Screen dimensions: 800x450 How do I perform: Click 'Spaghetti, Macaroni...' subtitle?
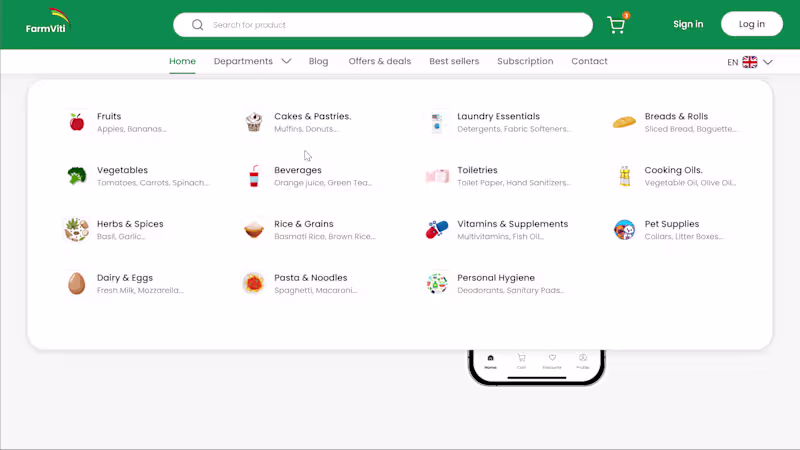[x=315, y=290]
